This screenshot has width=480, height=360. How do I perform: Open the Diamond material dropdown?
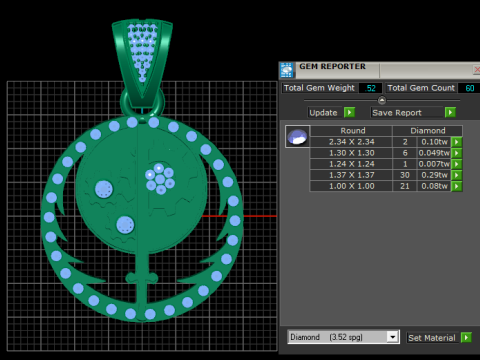click(393, 337)
